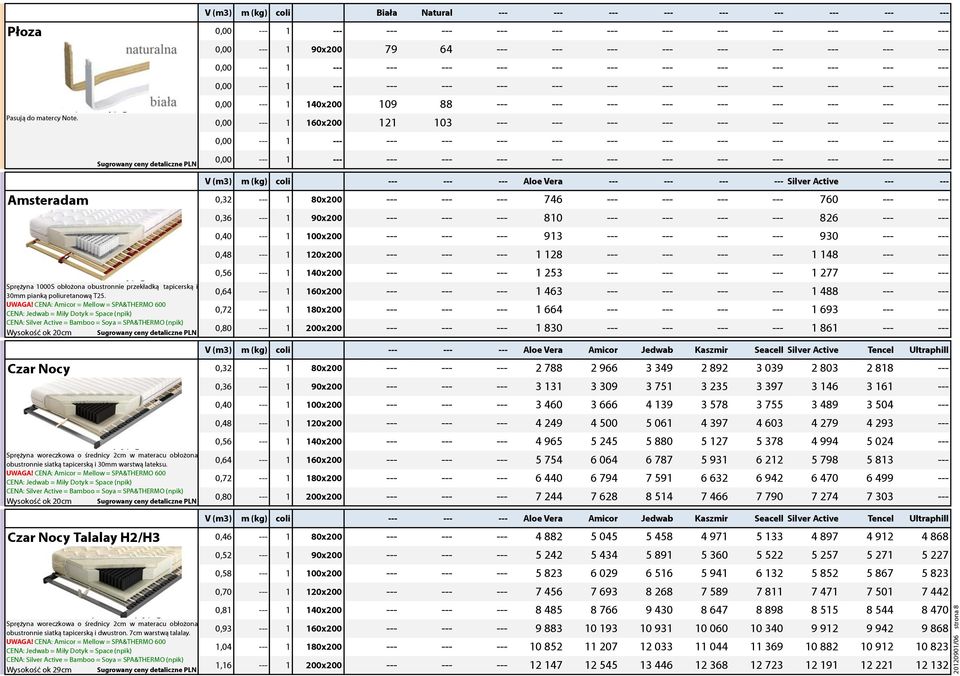The width and height of the screenshot is (960, 676).
Task: Click the Czar Nocy section 'Amicor' header
Action: pyautogui.click(x=602, y=350)
